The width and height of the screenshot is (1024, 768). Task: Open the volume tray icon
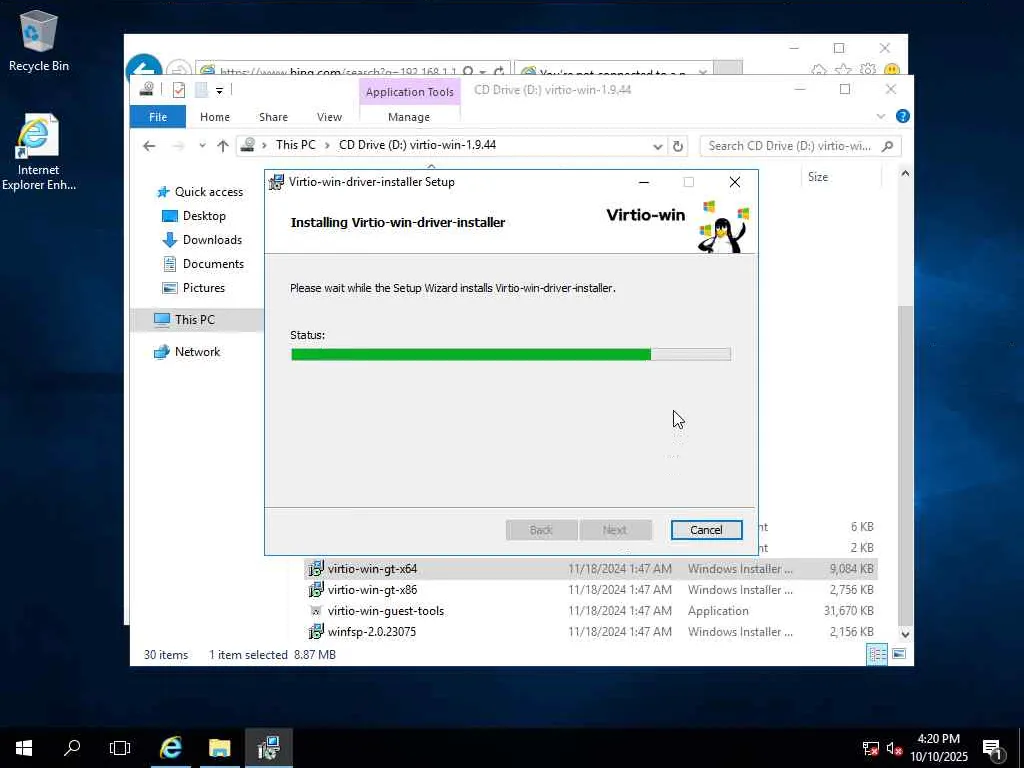coord(894,748)
